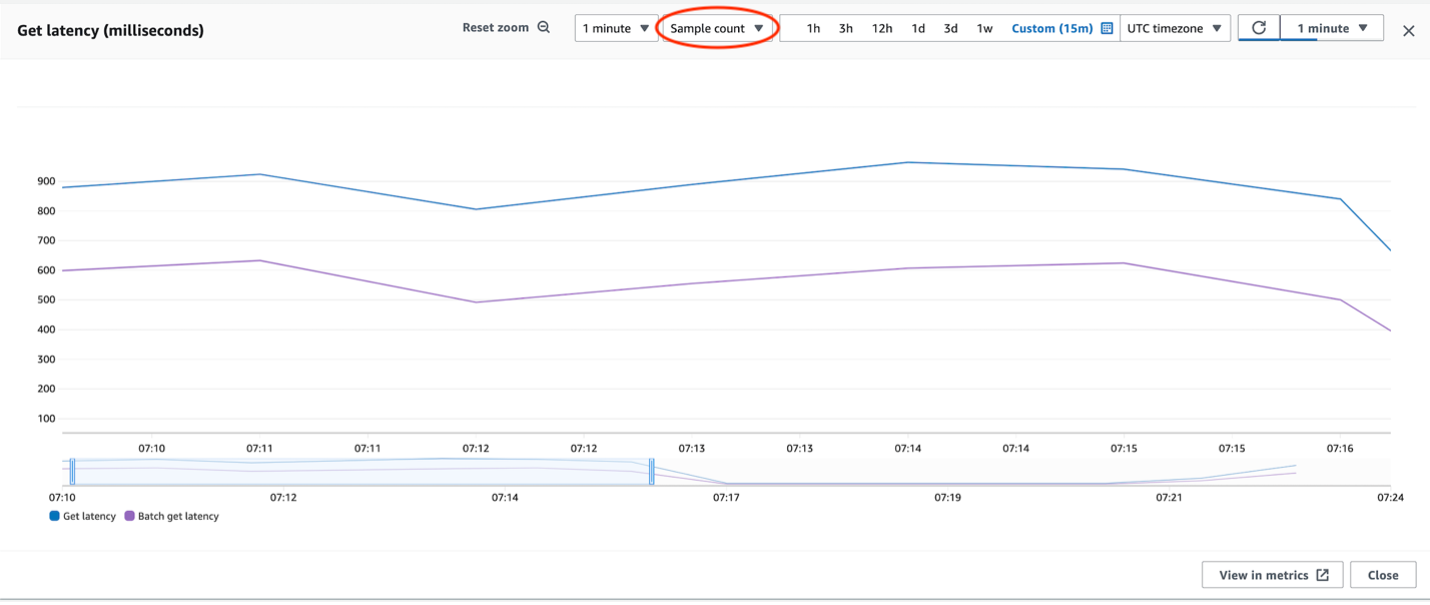The height and width of the screenshot is (605, 1430).
Task: Click the refresh icon to reload the chart
Action: pos(1258,28)
